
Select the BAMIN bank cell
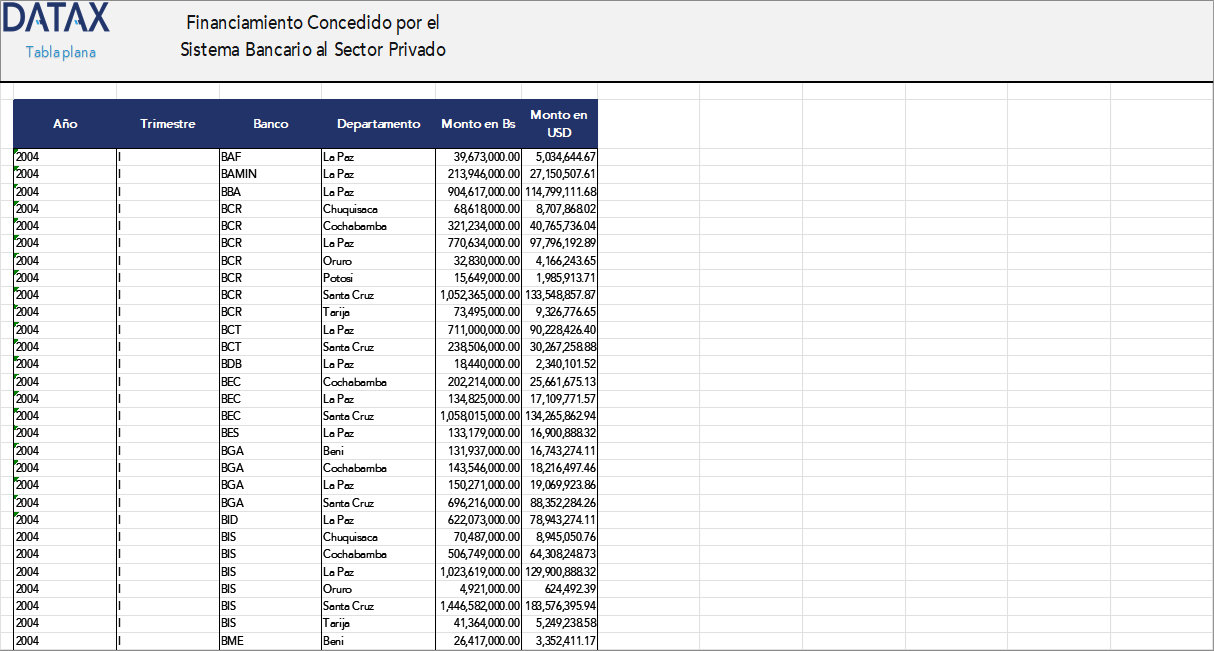(238, 174)
